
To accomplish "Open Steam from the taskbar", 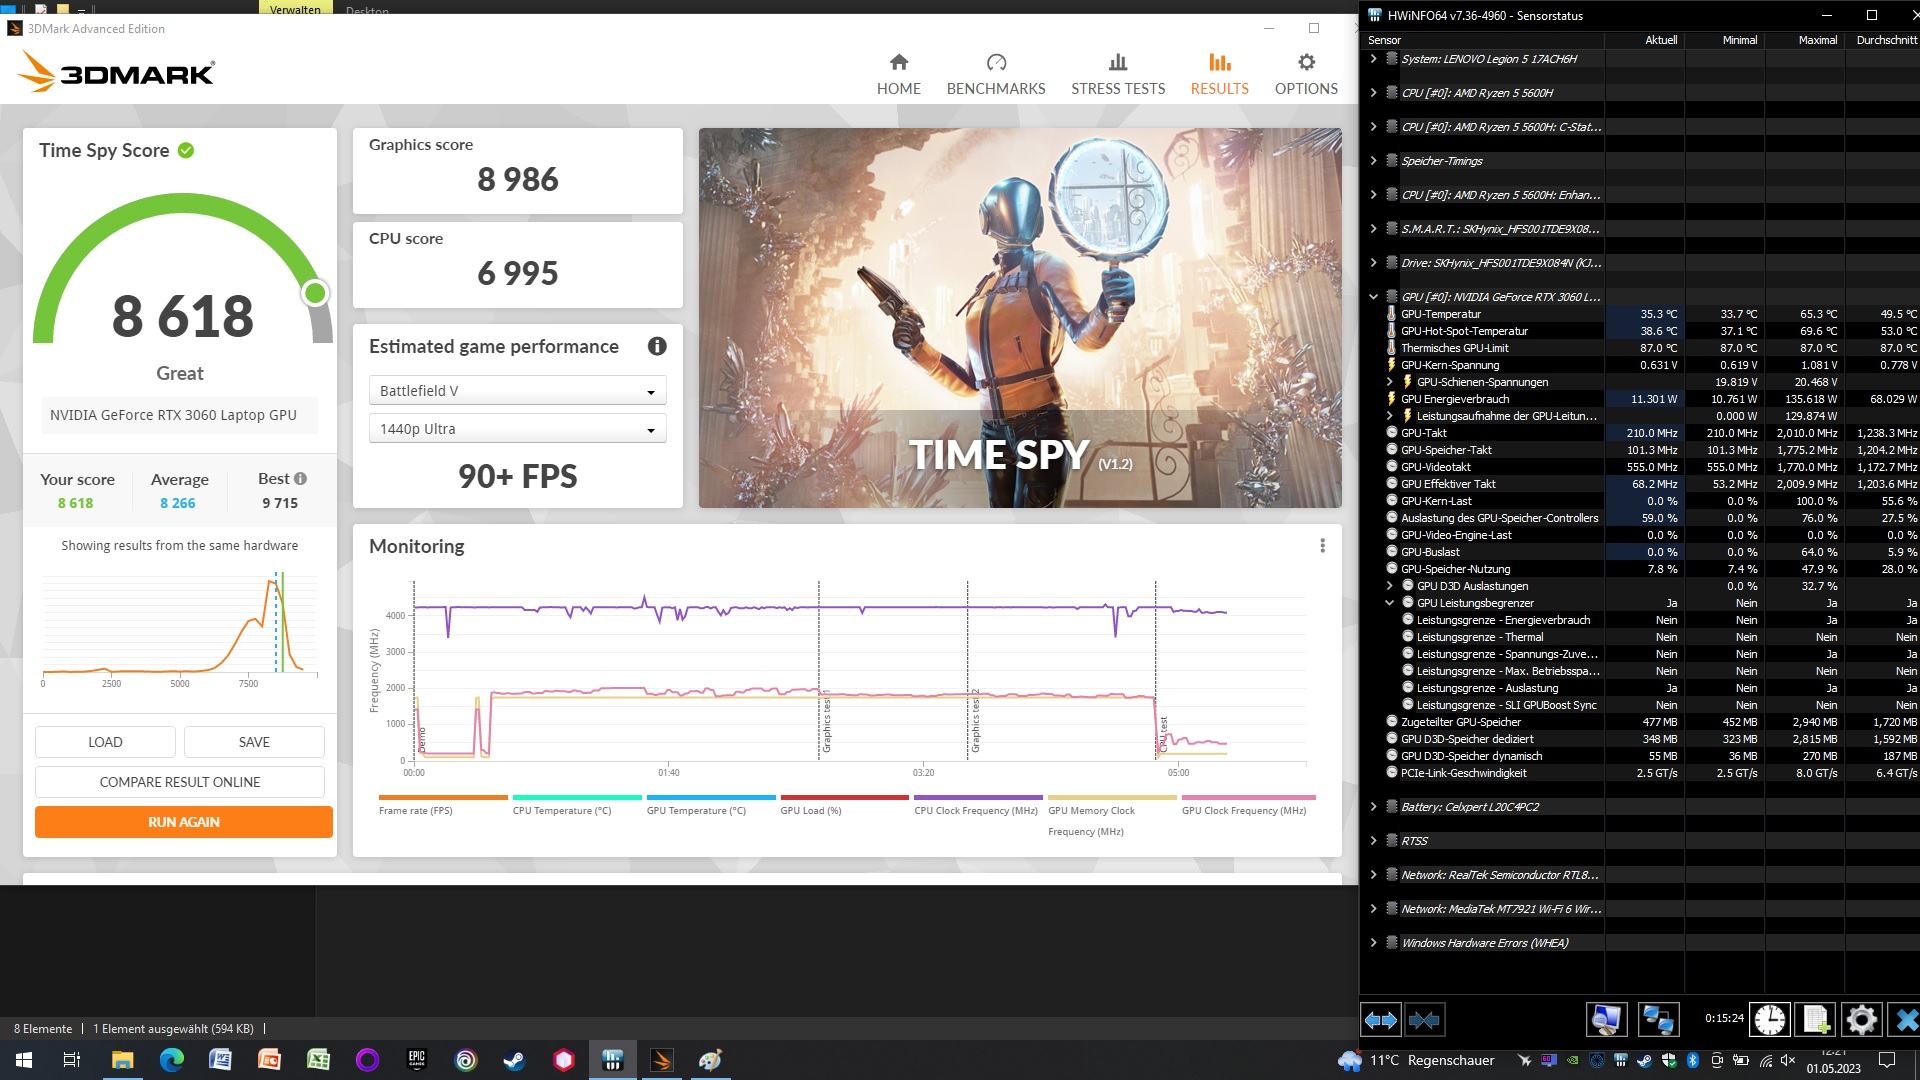I will click(514, 1059).
